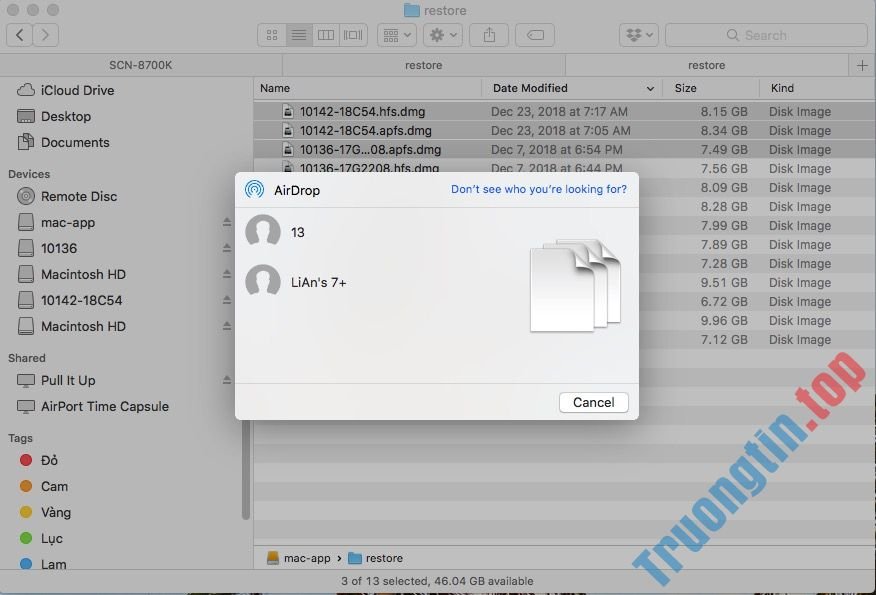Add a new tab with plus button
The image size is (876, 595).
(862, 65)
